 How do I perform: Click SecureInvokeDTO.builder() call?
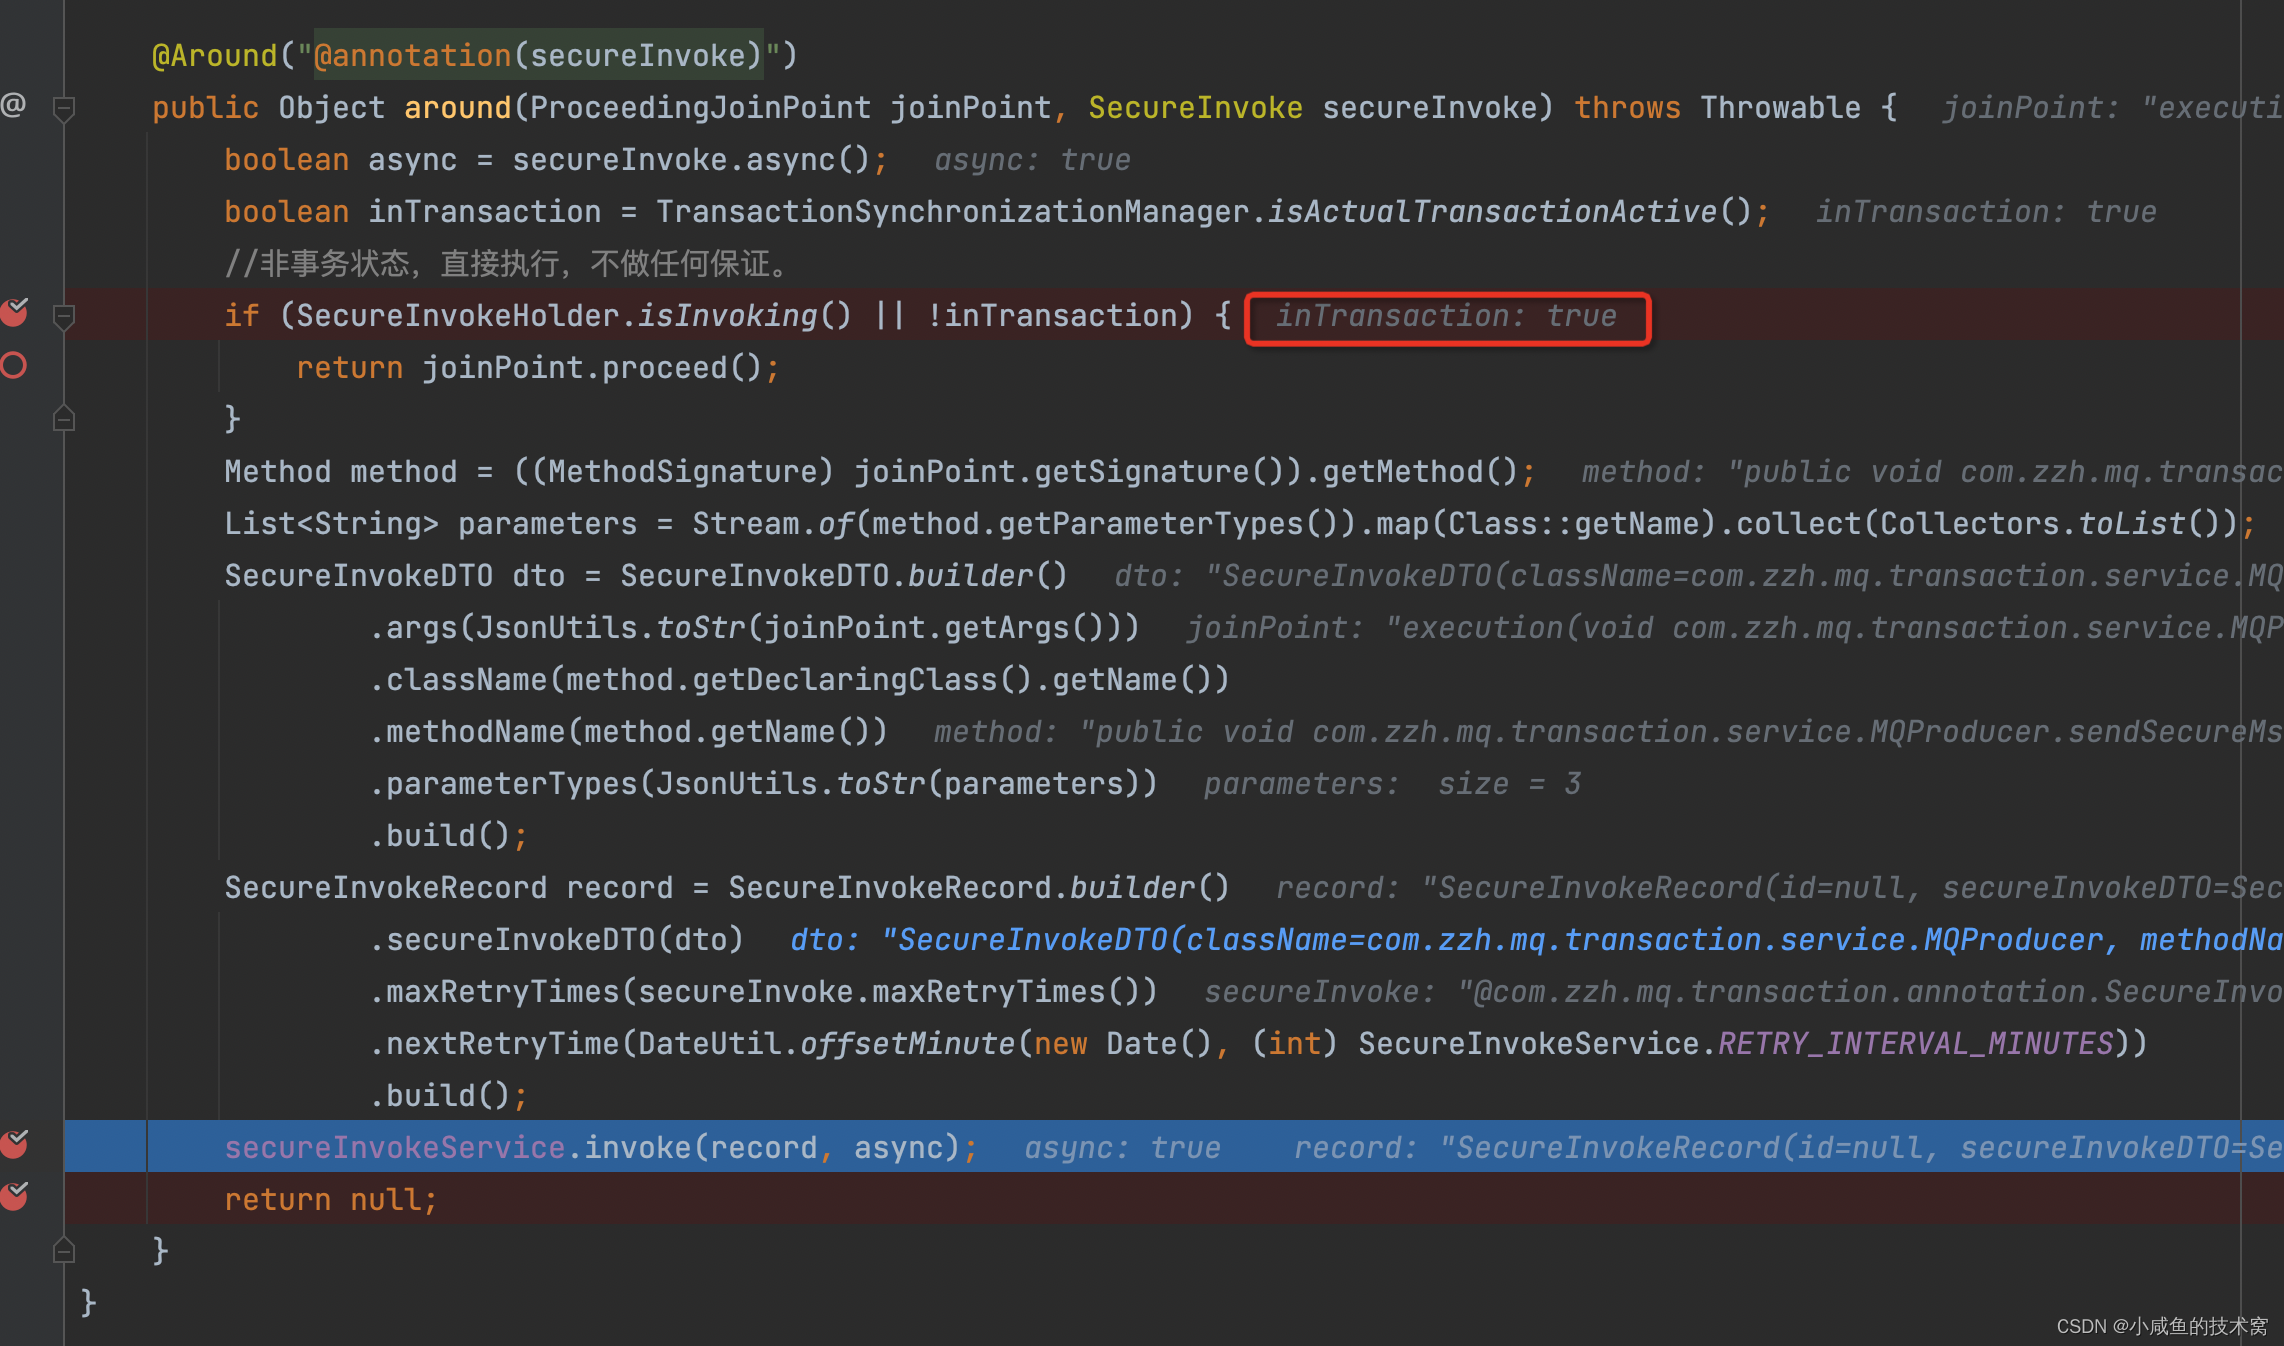tap(844, 576)
